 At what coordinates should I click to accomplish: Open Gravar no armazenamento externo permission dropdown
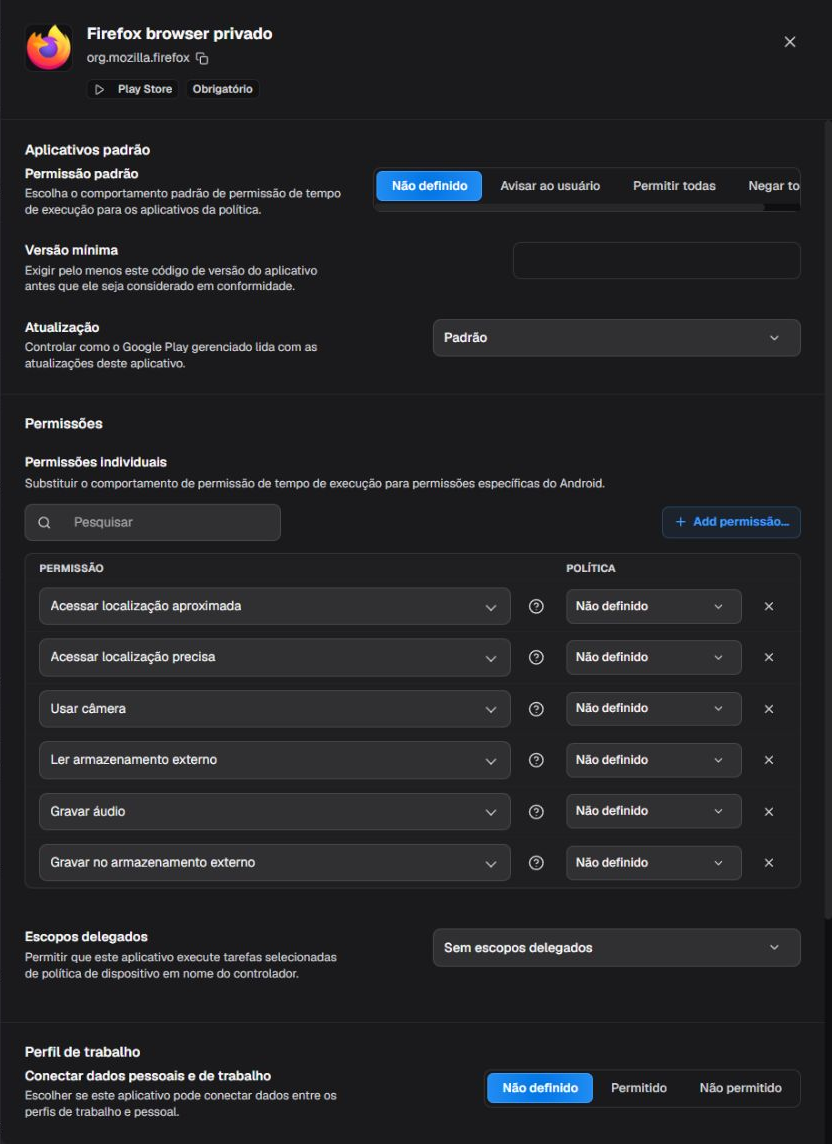click(x=274, y=862)
